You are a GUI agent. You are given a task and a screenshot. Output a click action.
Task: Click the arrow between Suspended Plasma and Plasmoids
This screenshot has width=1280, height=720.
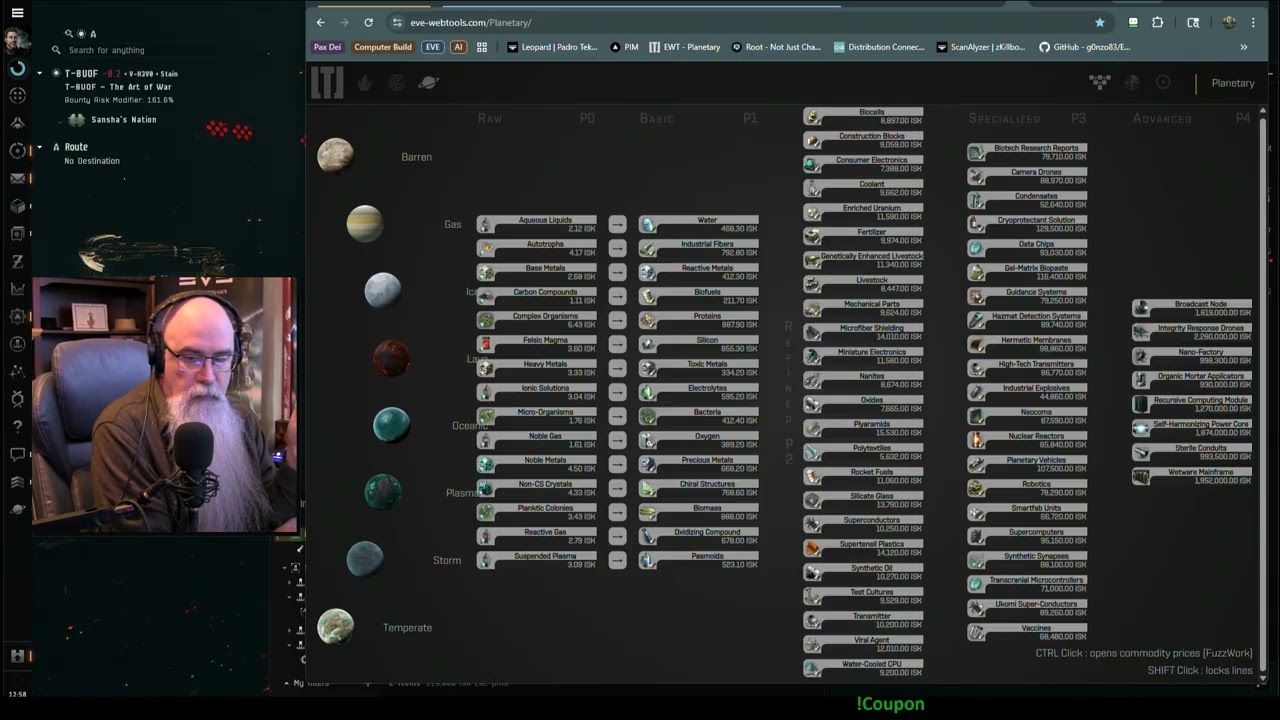(617, 560)
